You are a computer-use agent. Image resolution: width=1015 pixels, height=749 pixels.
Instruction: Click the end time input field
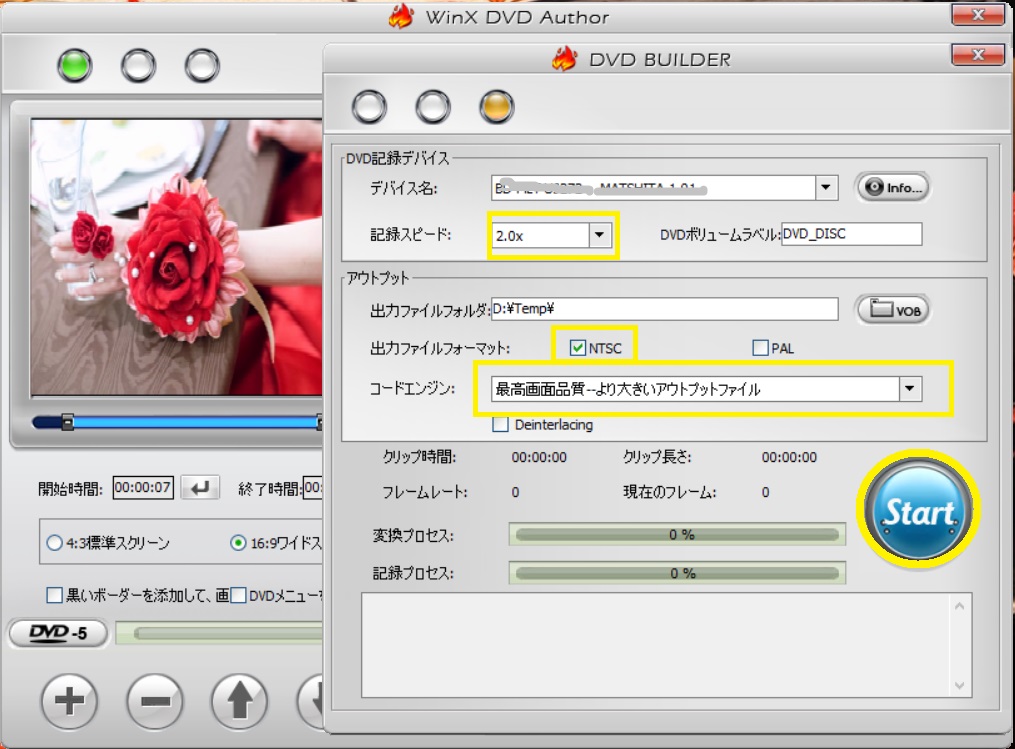click(313, 487)
